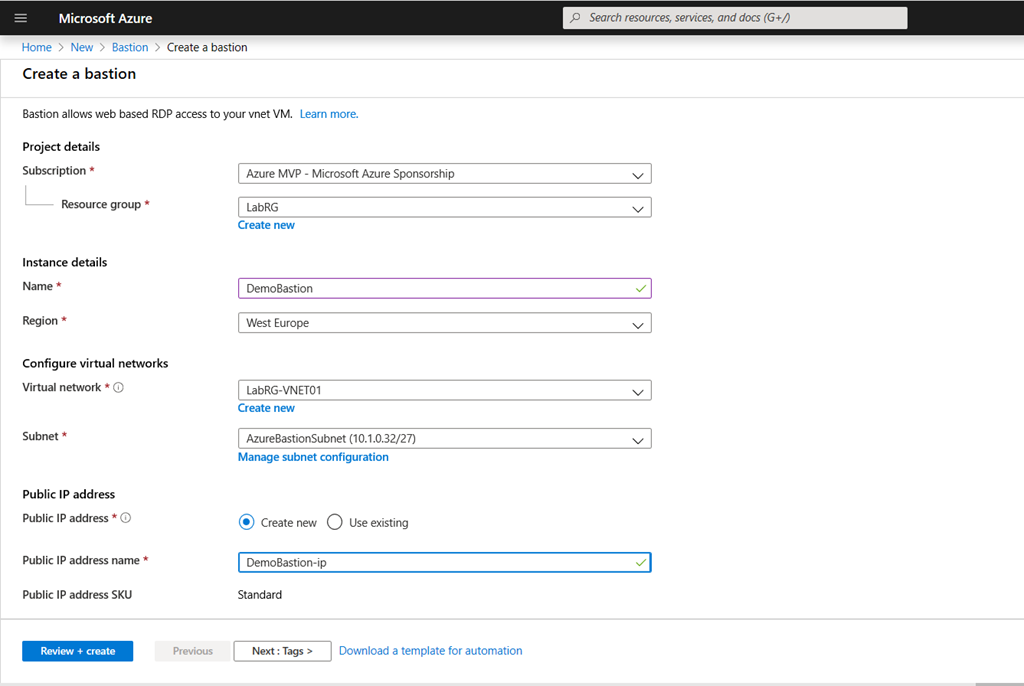Select the Create new public IP radio
1024x686 pixels.
pyautogui.click(x=246, y=523)
